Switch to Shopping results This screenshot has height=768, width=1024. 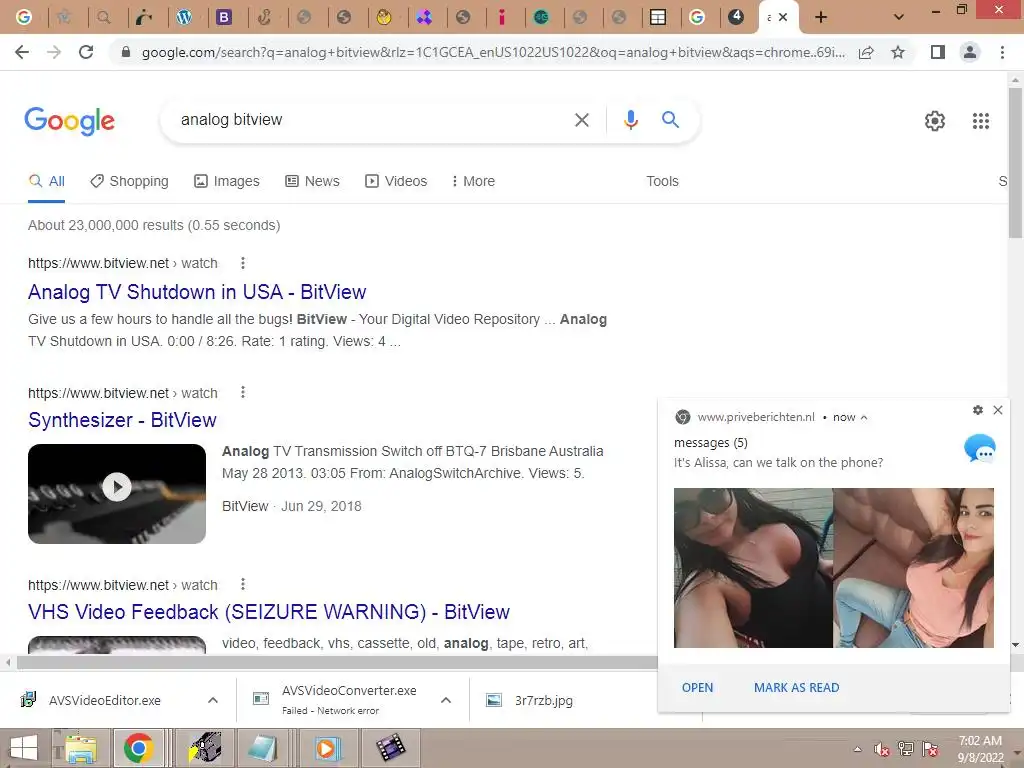[129, 182]
